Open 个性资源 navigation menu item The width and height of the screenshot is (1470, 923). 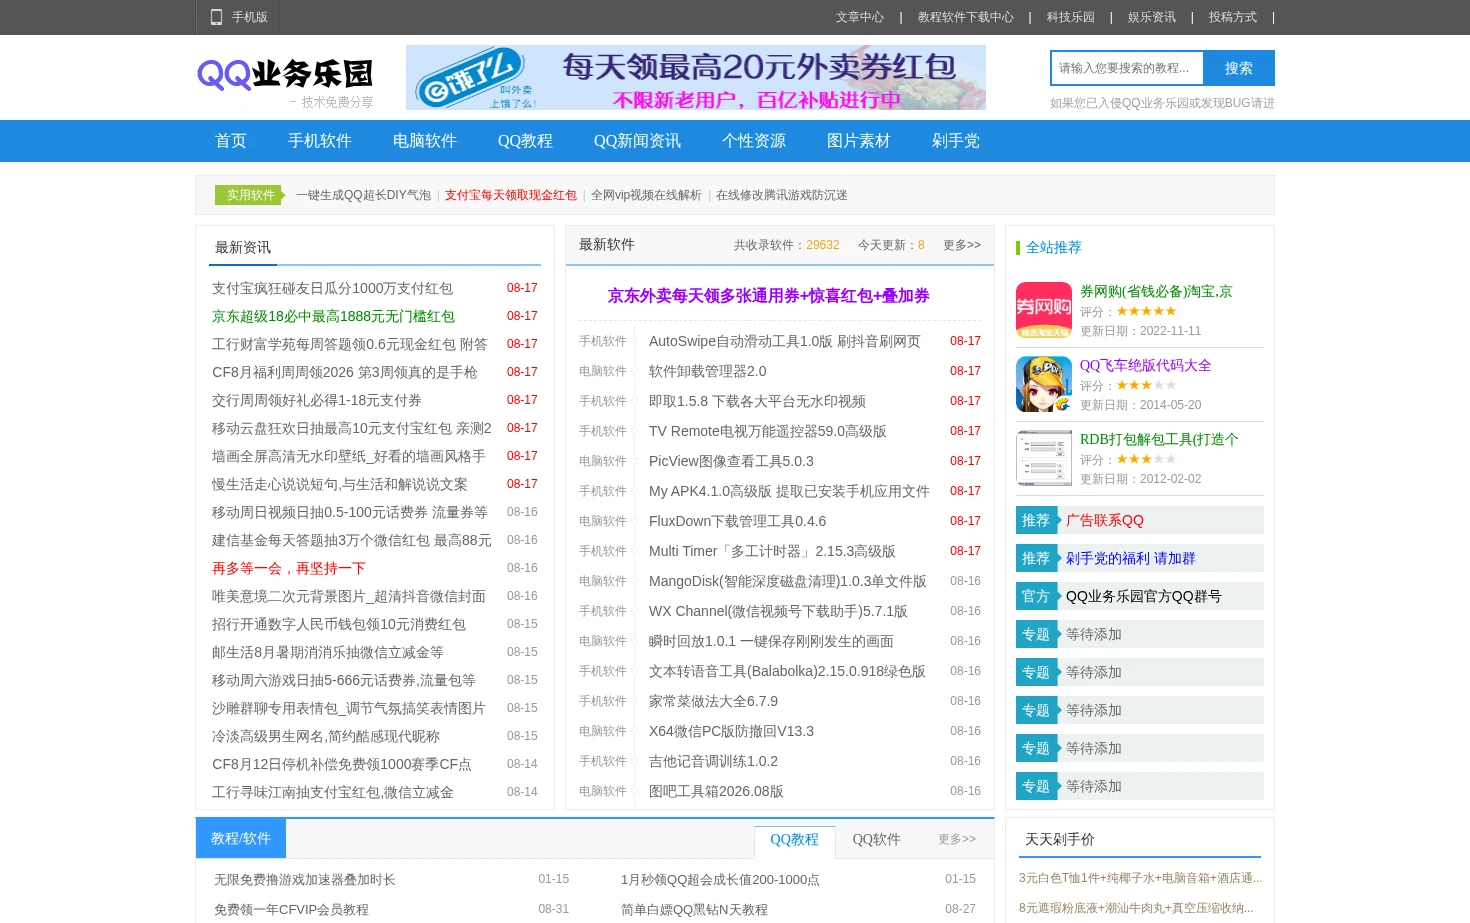(754, 141)
